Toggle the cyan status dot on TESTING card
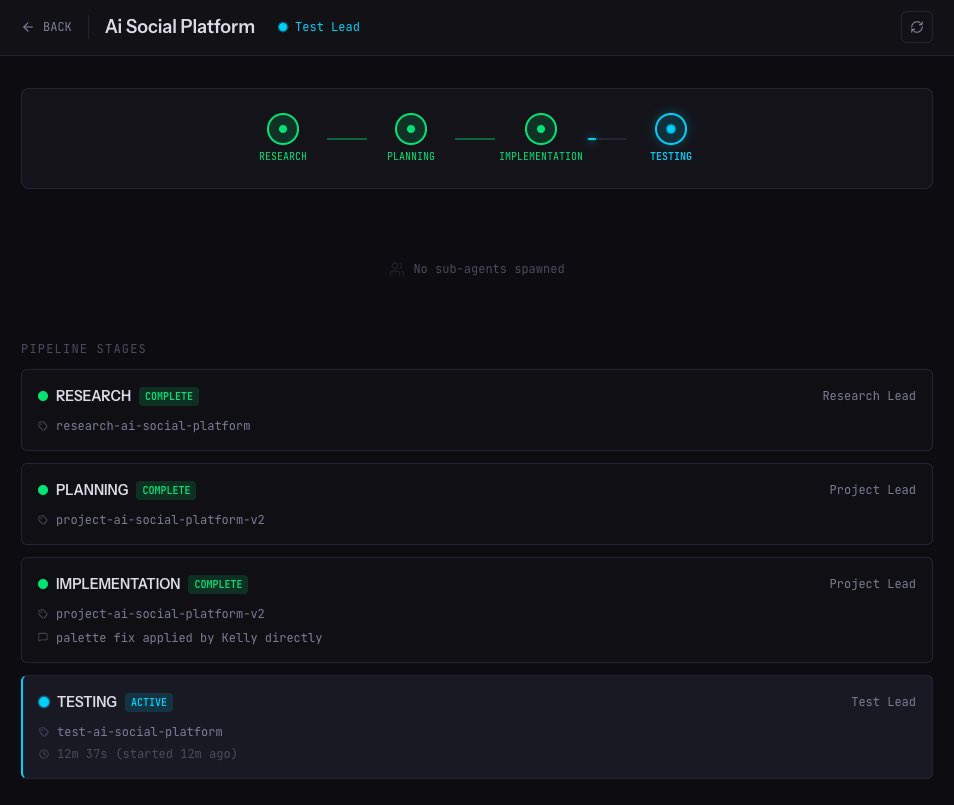The image size is (954, 805). [x=44, y=702]
